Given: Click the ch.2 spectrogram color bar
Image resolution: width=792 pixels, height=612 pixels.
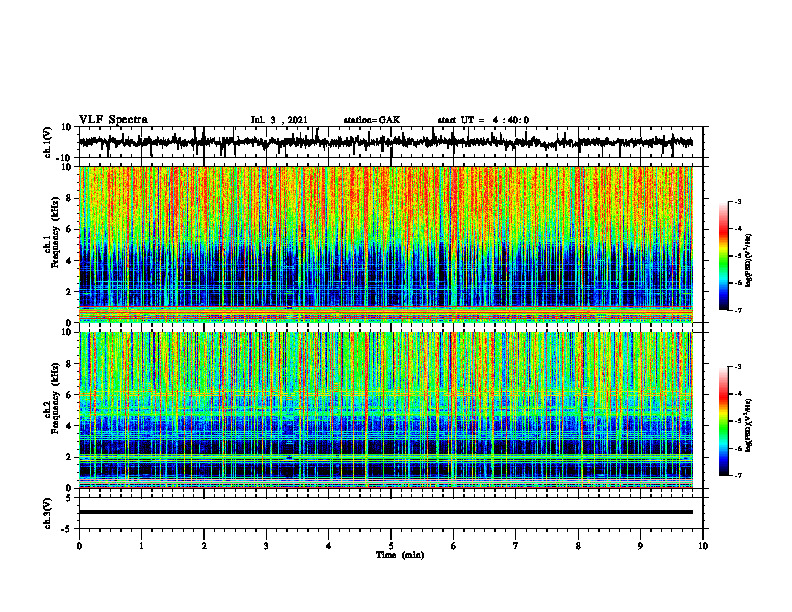Looking at the screenshot, I should pos(723,421).
